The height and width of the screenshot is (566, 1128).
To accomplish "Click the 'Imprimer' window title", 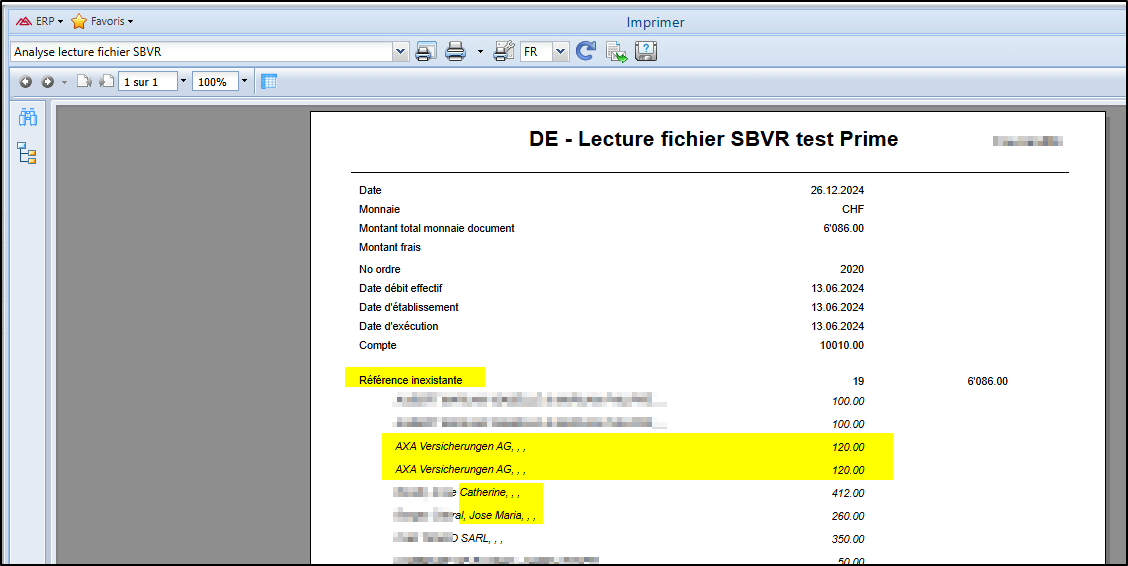I will coord(655,22).
